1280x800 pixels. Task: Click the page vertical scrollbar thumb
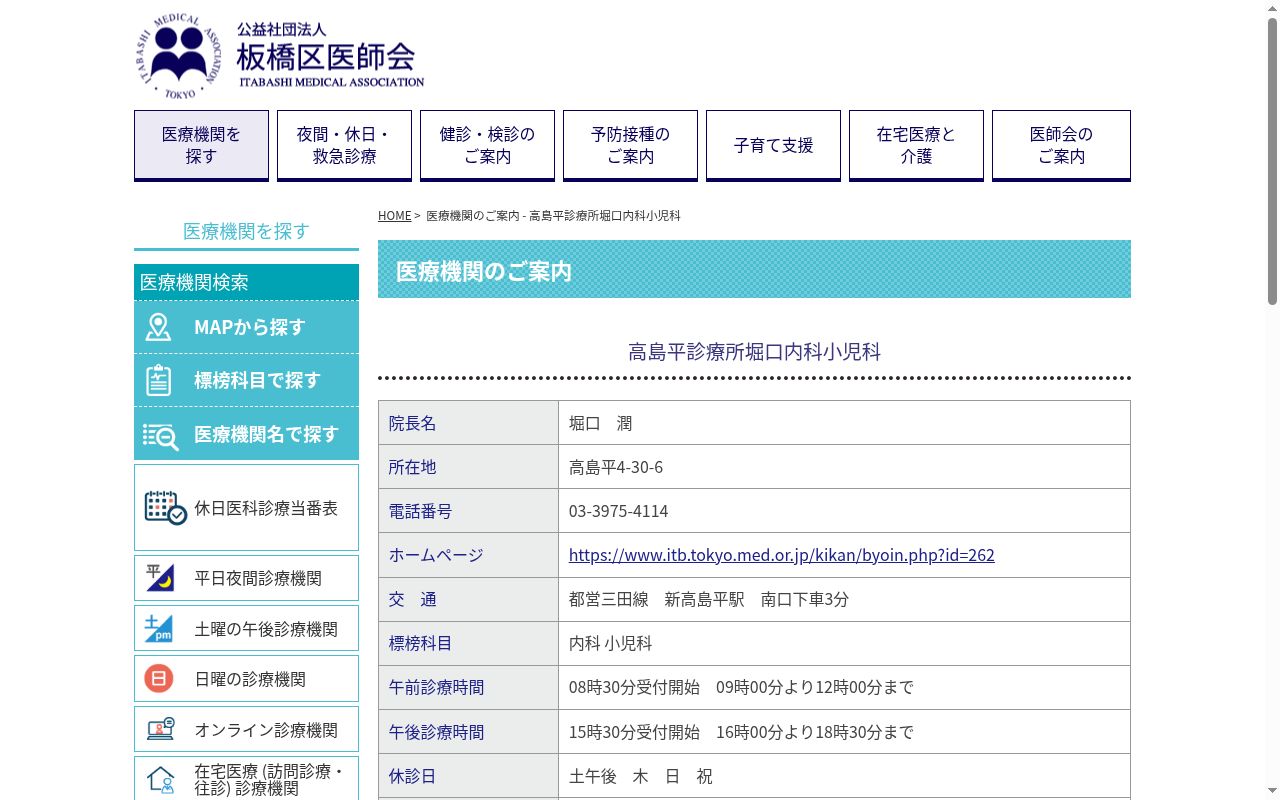1272,160
